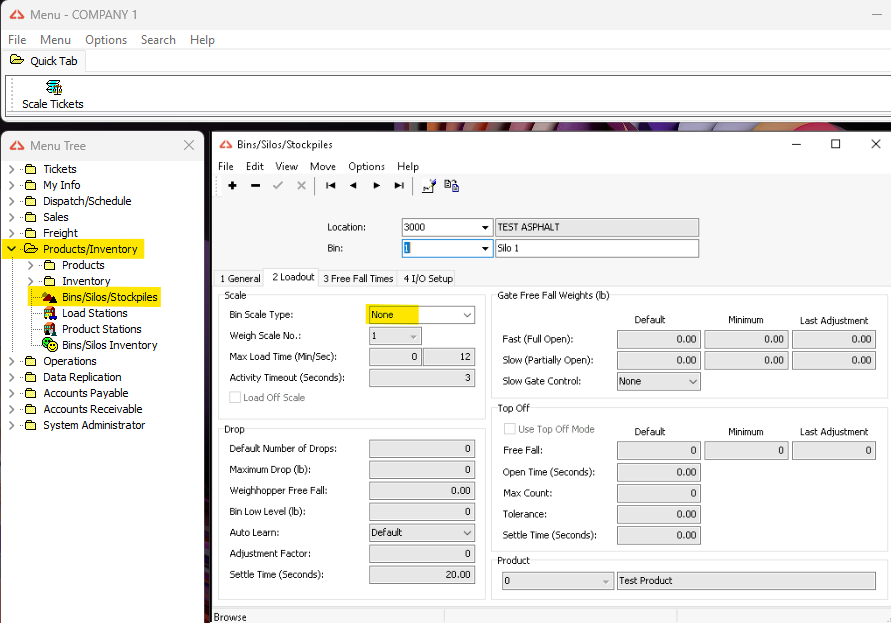
Task: Click the Settle Time 20.00 drop field
Action: pyautogui.click(x=422, y=575)
